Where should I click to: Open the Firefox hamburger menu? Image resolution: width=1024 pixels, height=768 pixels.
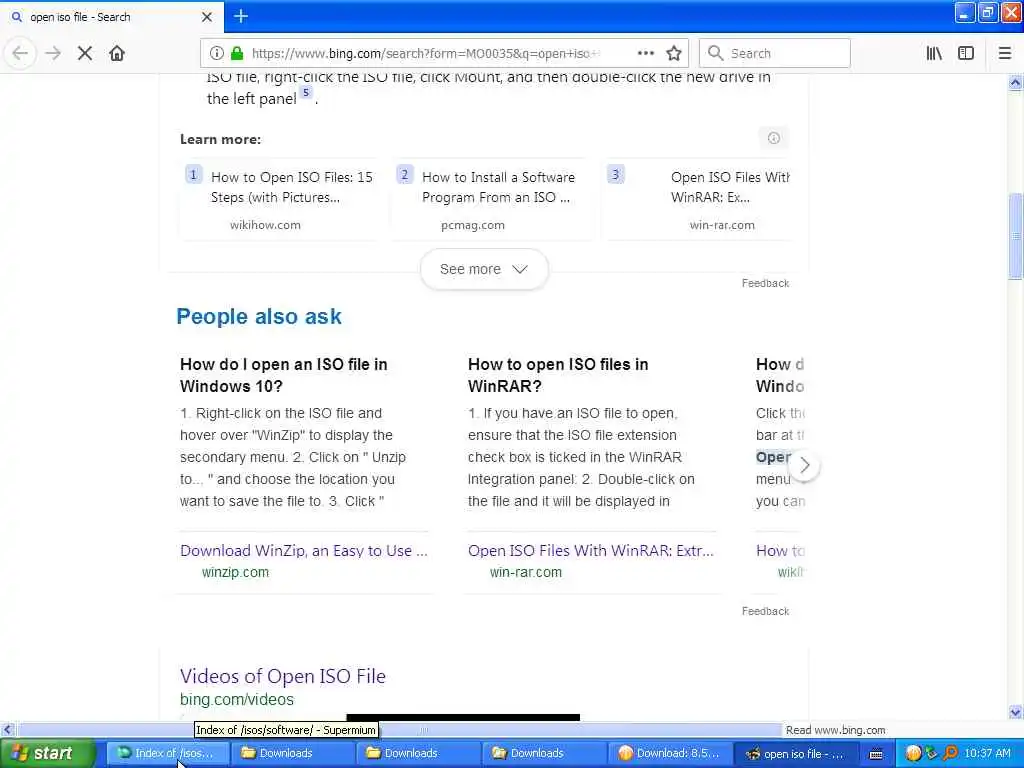click(1005, 53)
